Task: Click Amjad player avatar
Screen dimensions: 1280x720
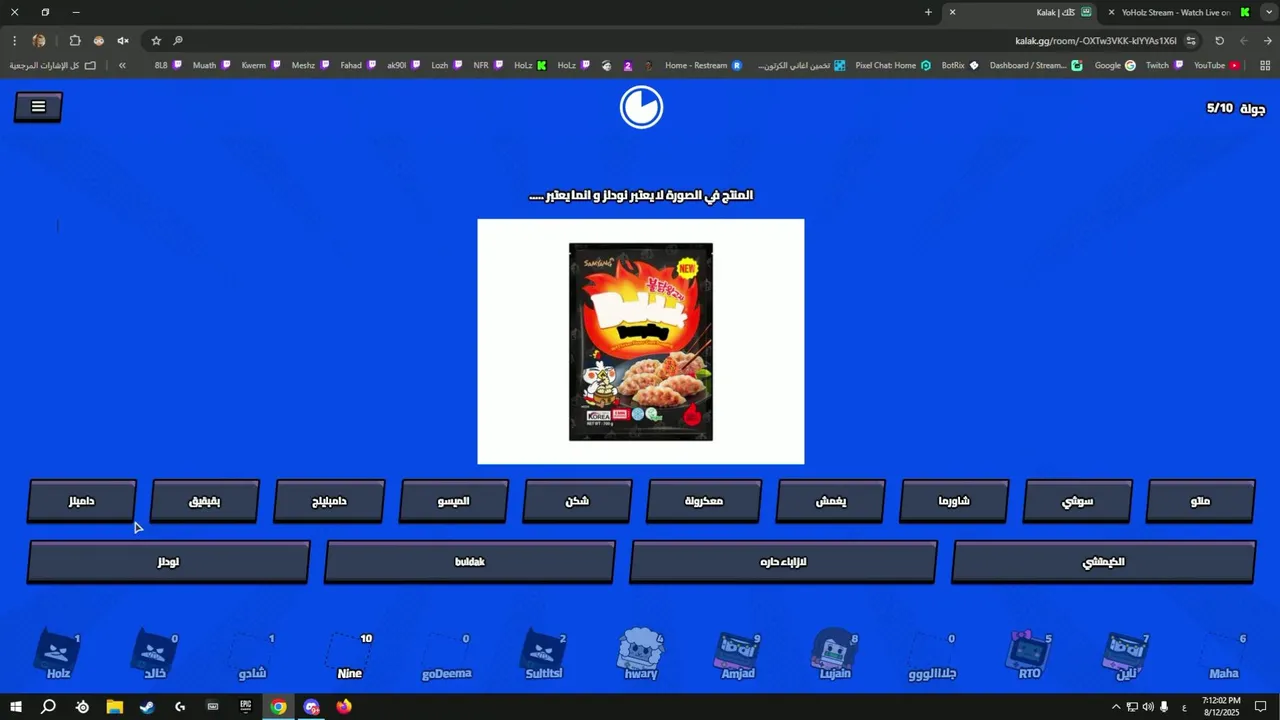Action: click(x=737, y=653)
